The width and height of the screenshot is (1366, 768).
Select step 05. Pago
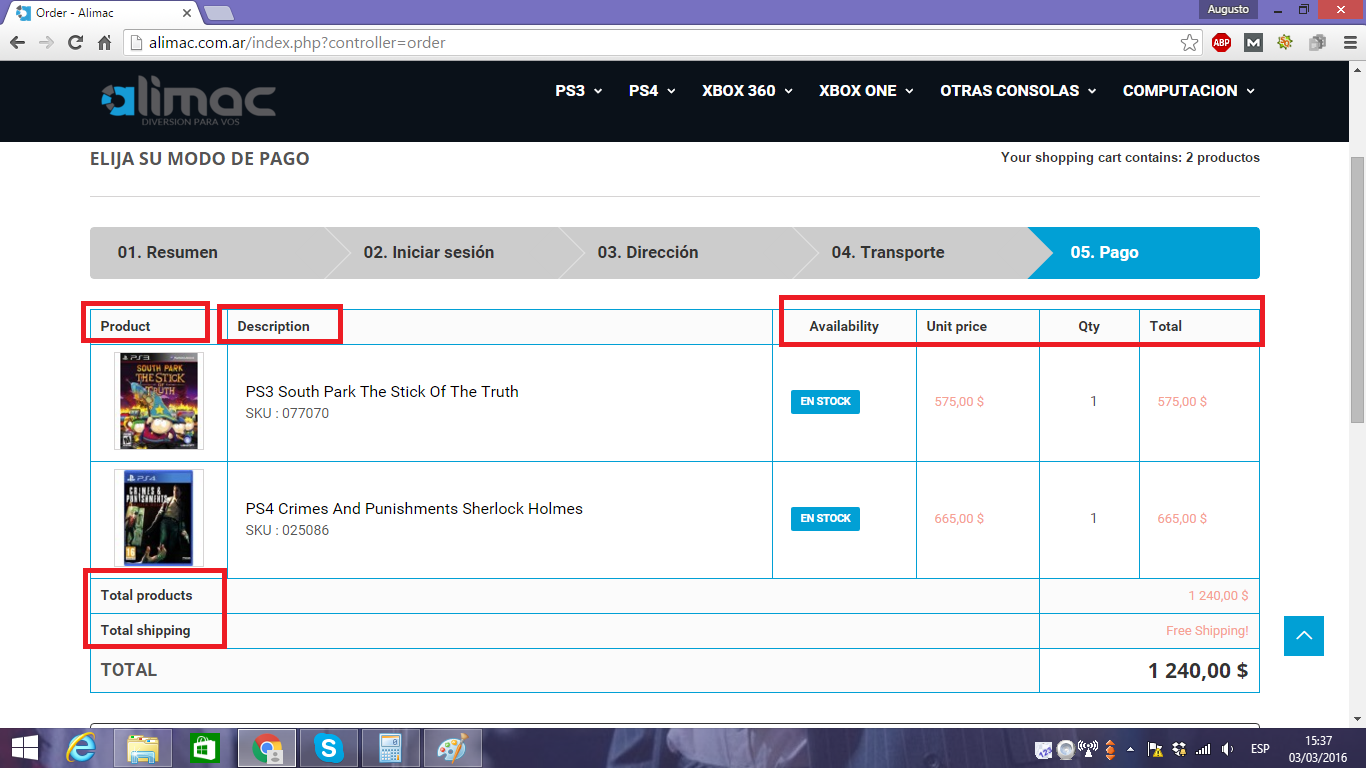[1144, 253]
